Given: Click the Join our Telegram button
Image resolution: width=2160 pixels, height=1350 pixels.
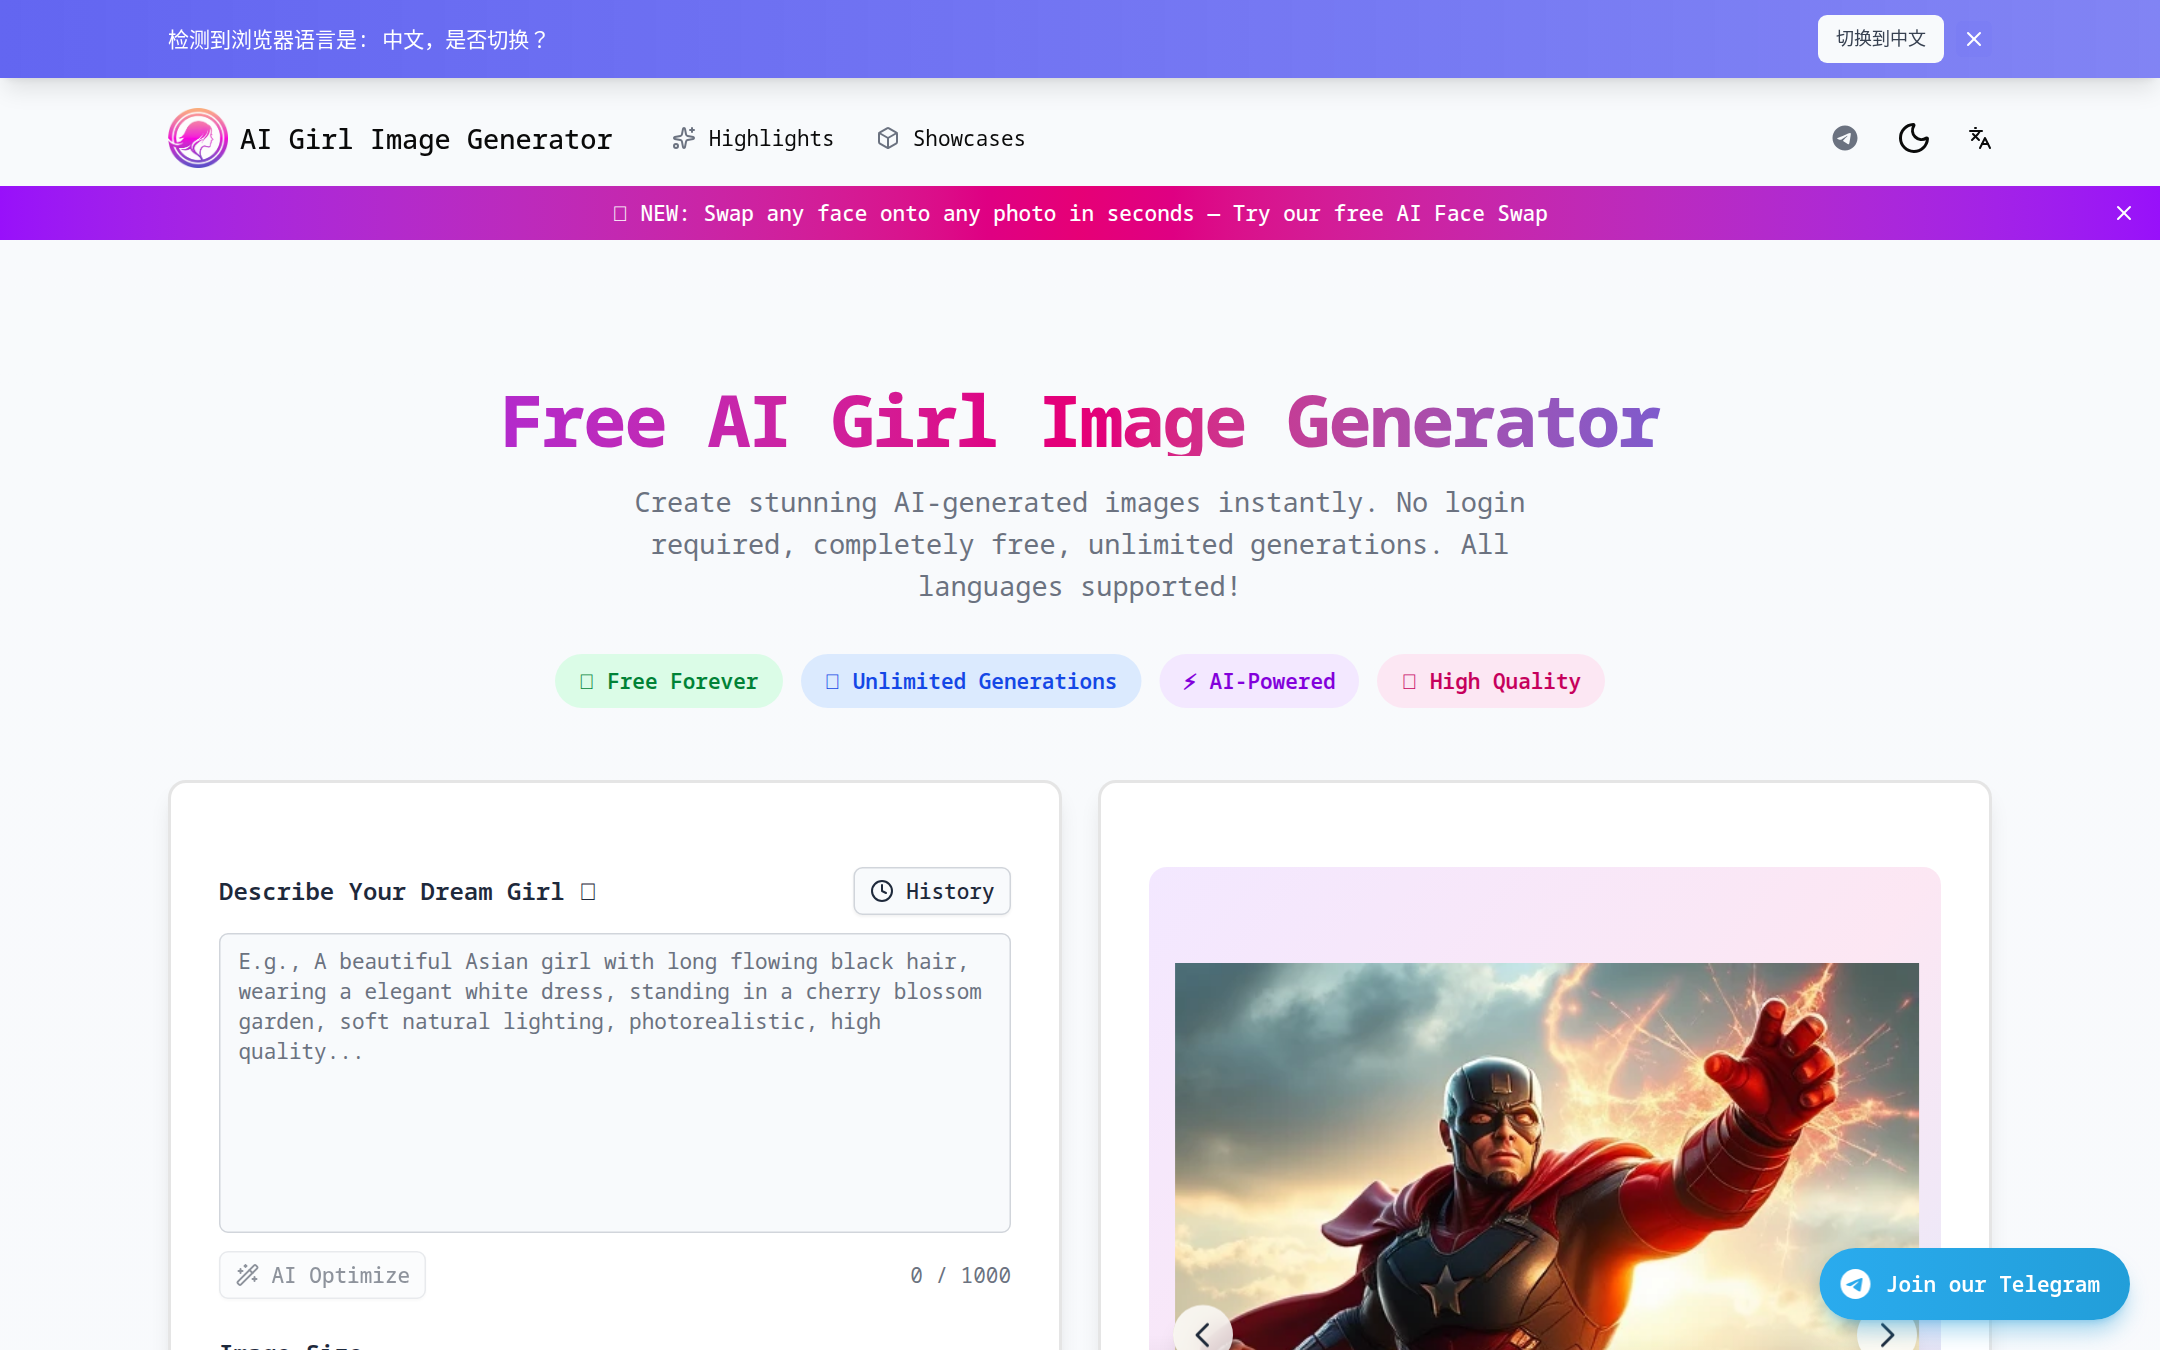Looking at the screenshot, I should (x=1974, y=1284).
